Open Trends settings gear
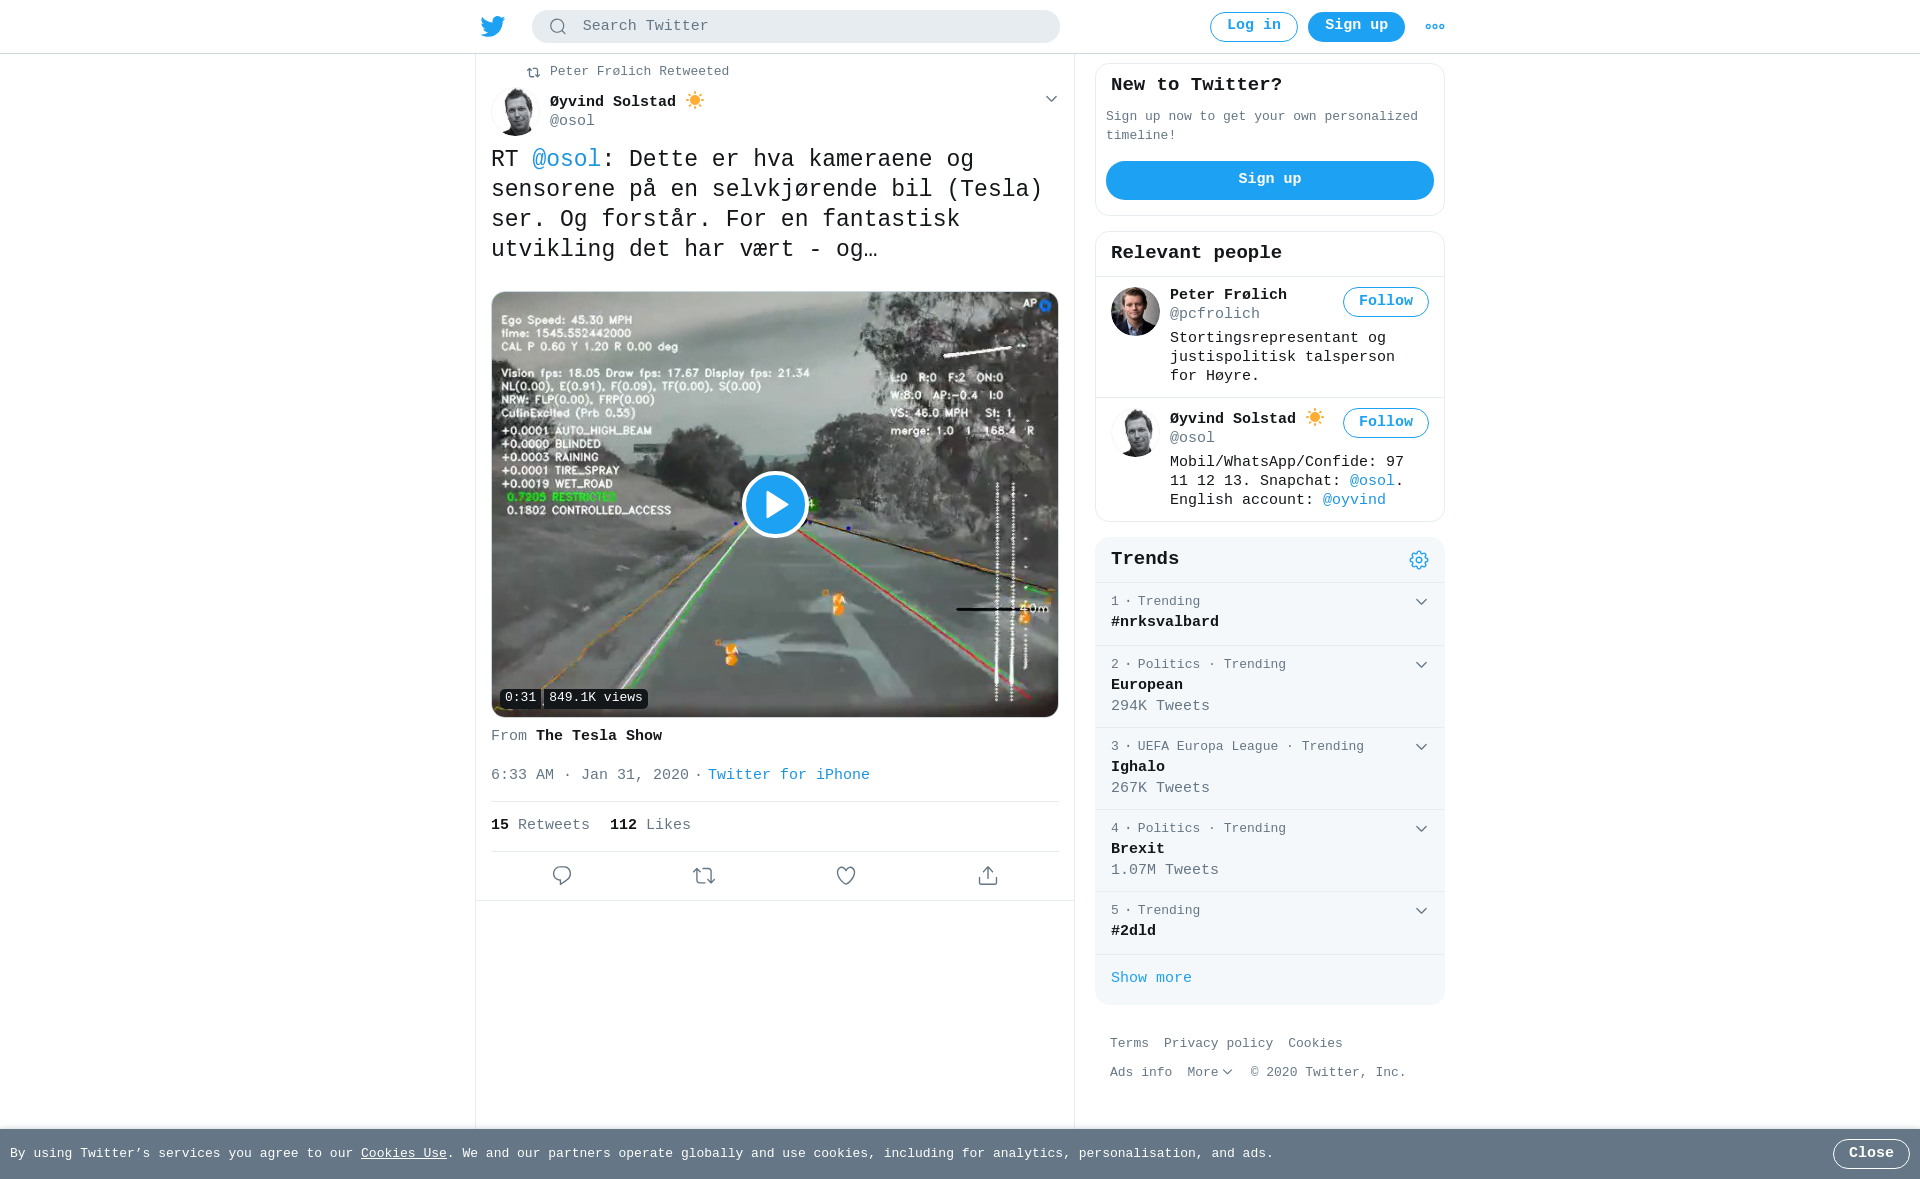This screenshot has height=1179, width=1920. pyautogui.click(x=1419, y=560)
